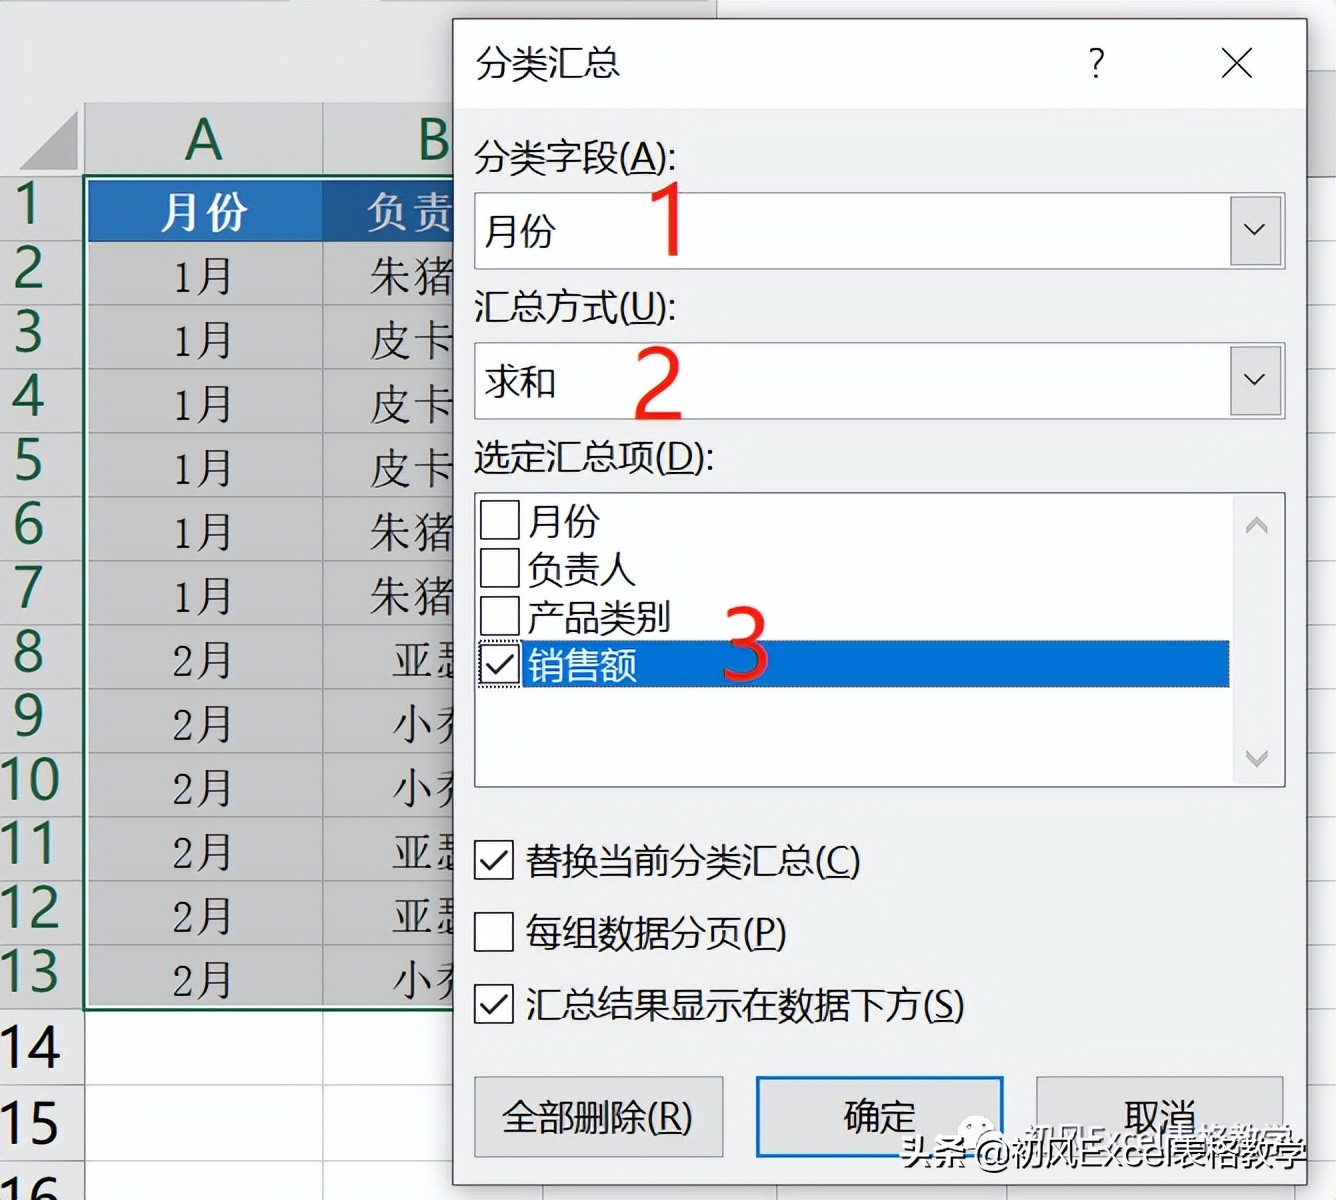This screenshot has width=1336, height=1200.
Task: Enable 每组数据分页 checkbox
Action: tap(494, 932)
